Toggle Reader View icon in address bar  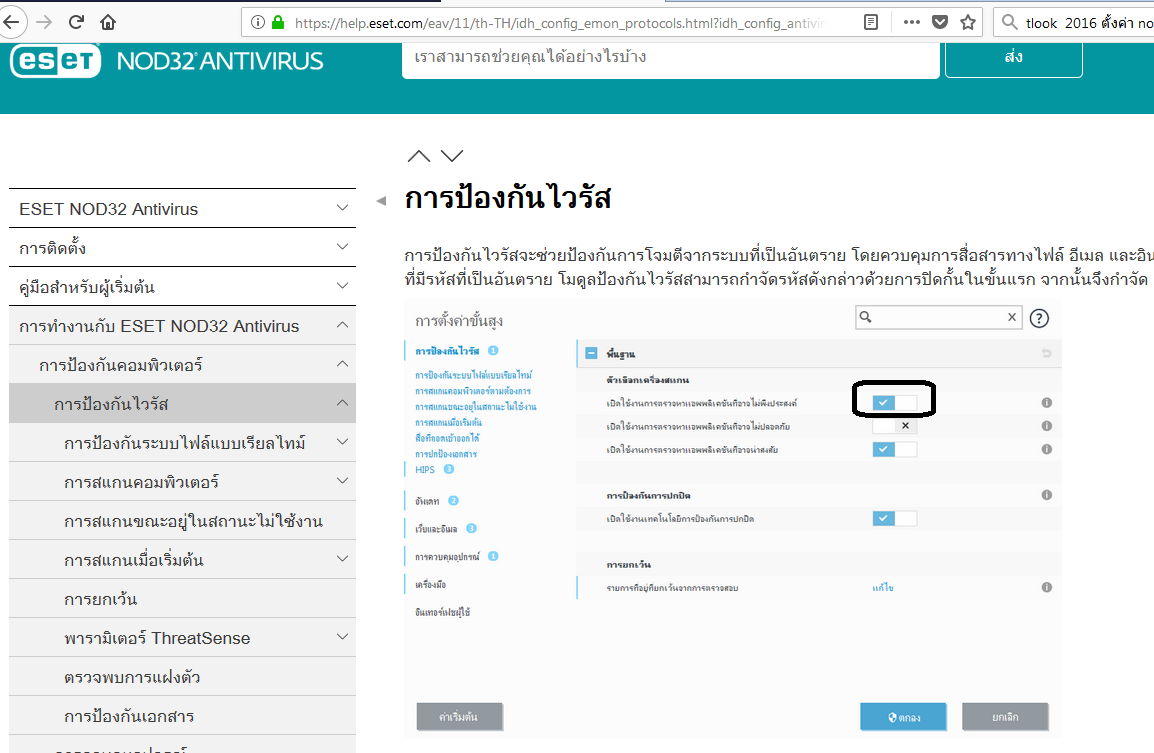(x=871, y=22)
